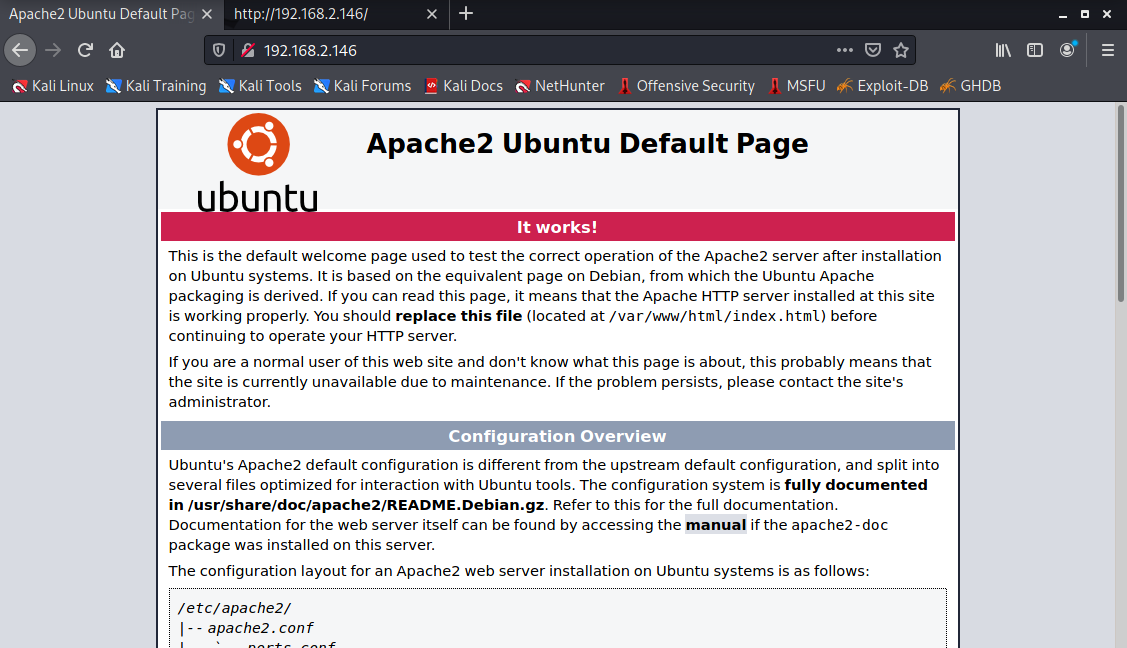Follow the manual link in Configuration Overview
This screenshot has width=1127, height=648.
point(716,525)
